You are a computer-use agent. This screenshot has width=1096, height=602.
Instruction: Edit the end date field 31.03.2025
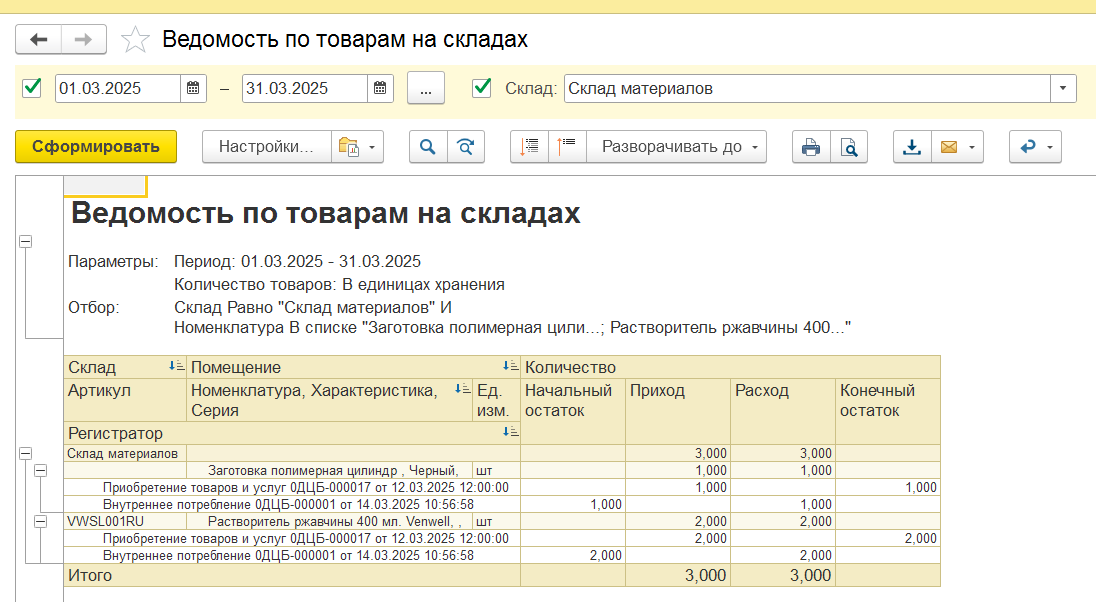[305, 88]
